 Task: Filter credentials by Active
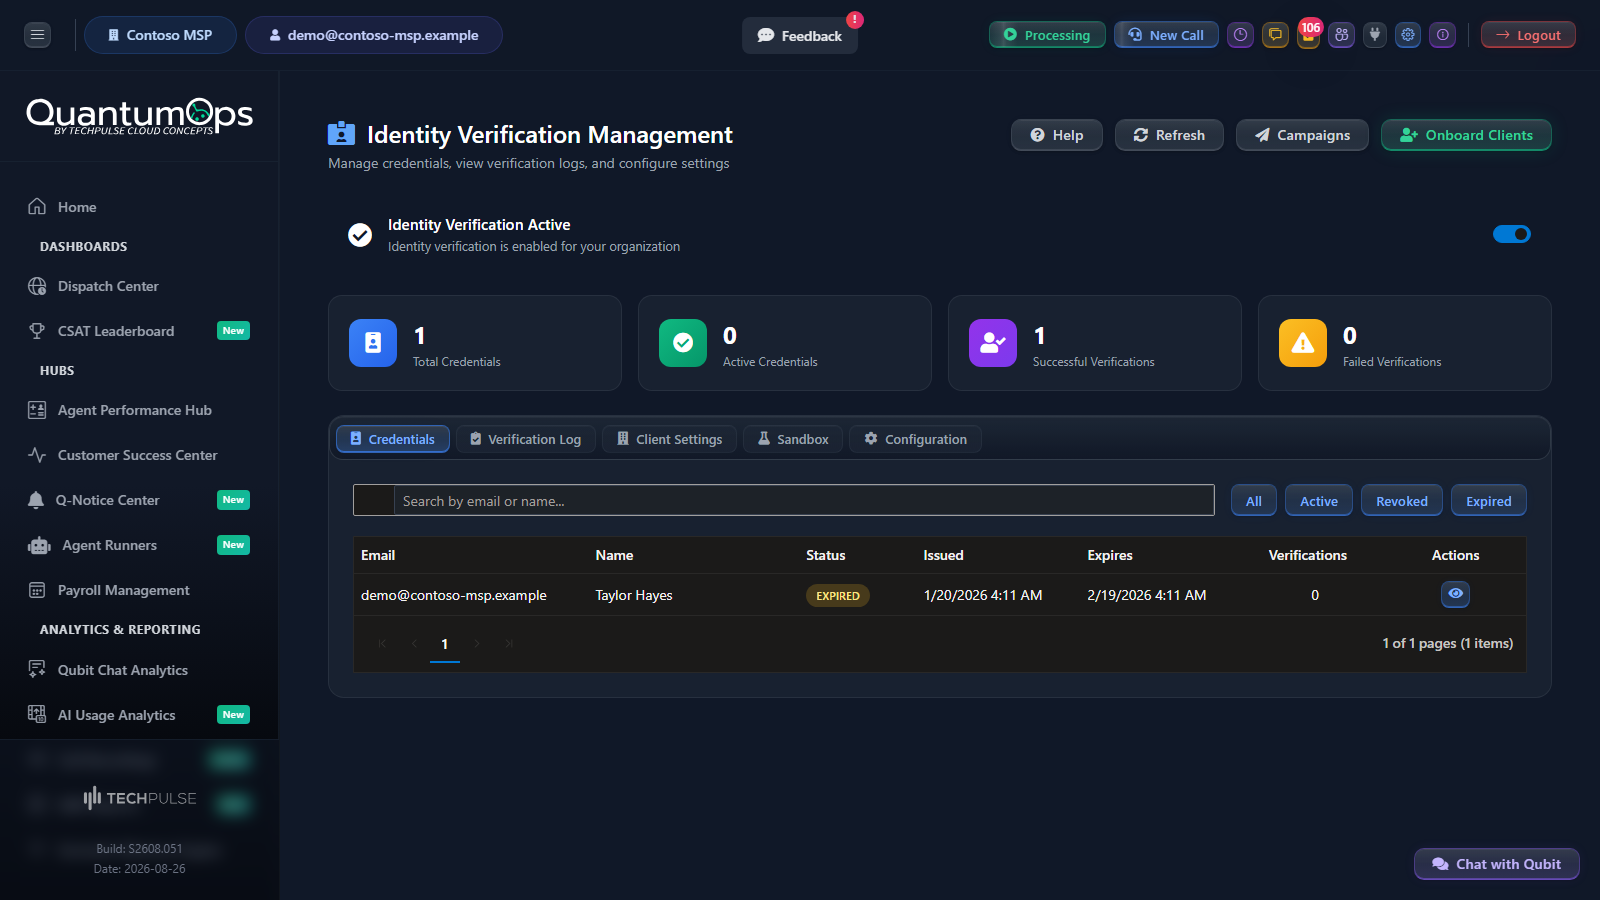(x=1319, y=501)
